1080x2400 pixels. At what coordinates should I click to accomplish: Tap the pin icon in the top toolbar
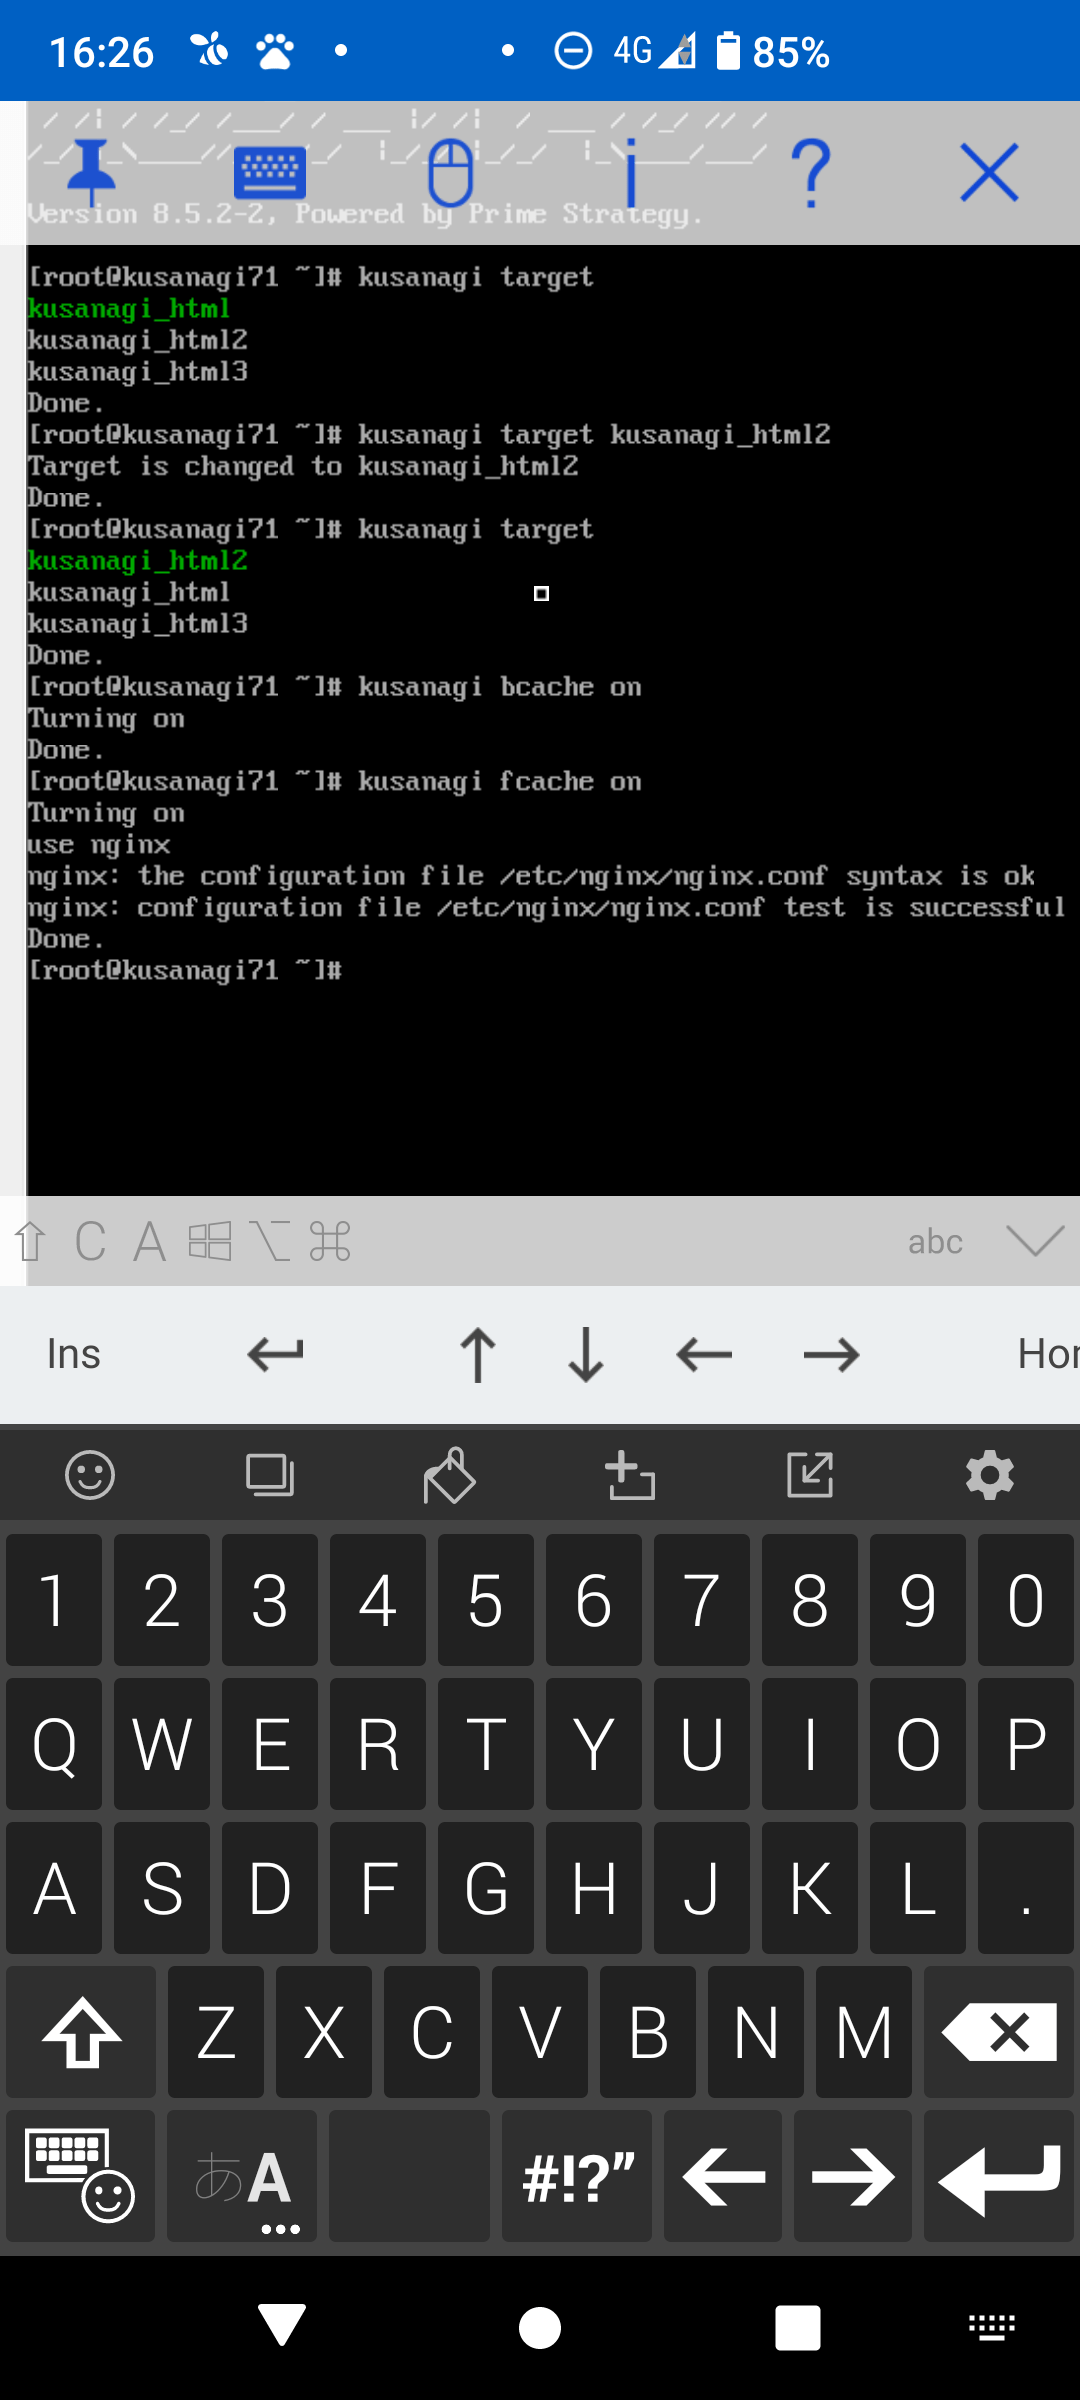point(91,173)
